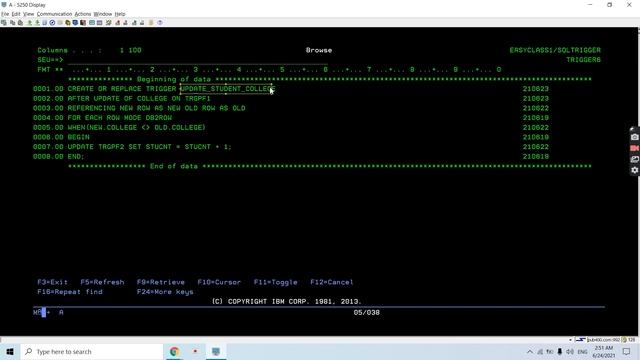Click the F11=Toggle function key label
This screenshot has width=640, height=360.
[x=276, y=282]
